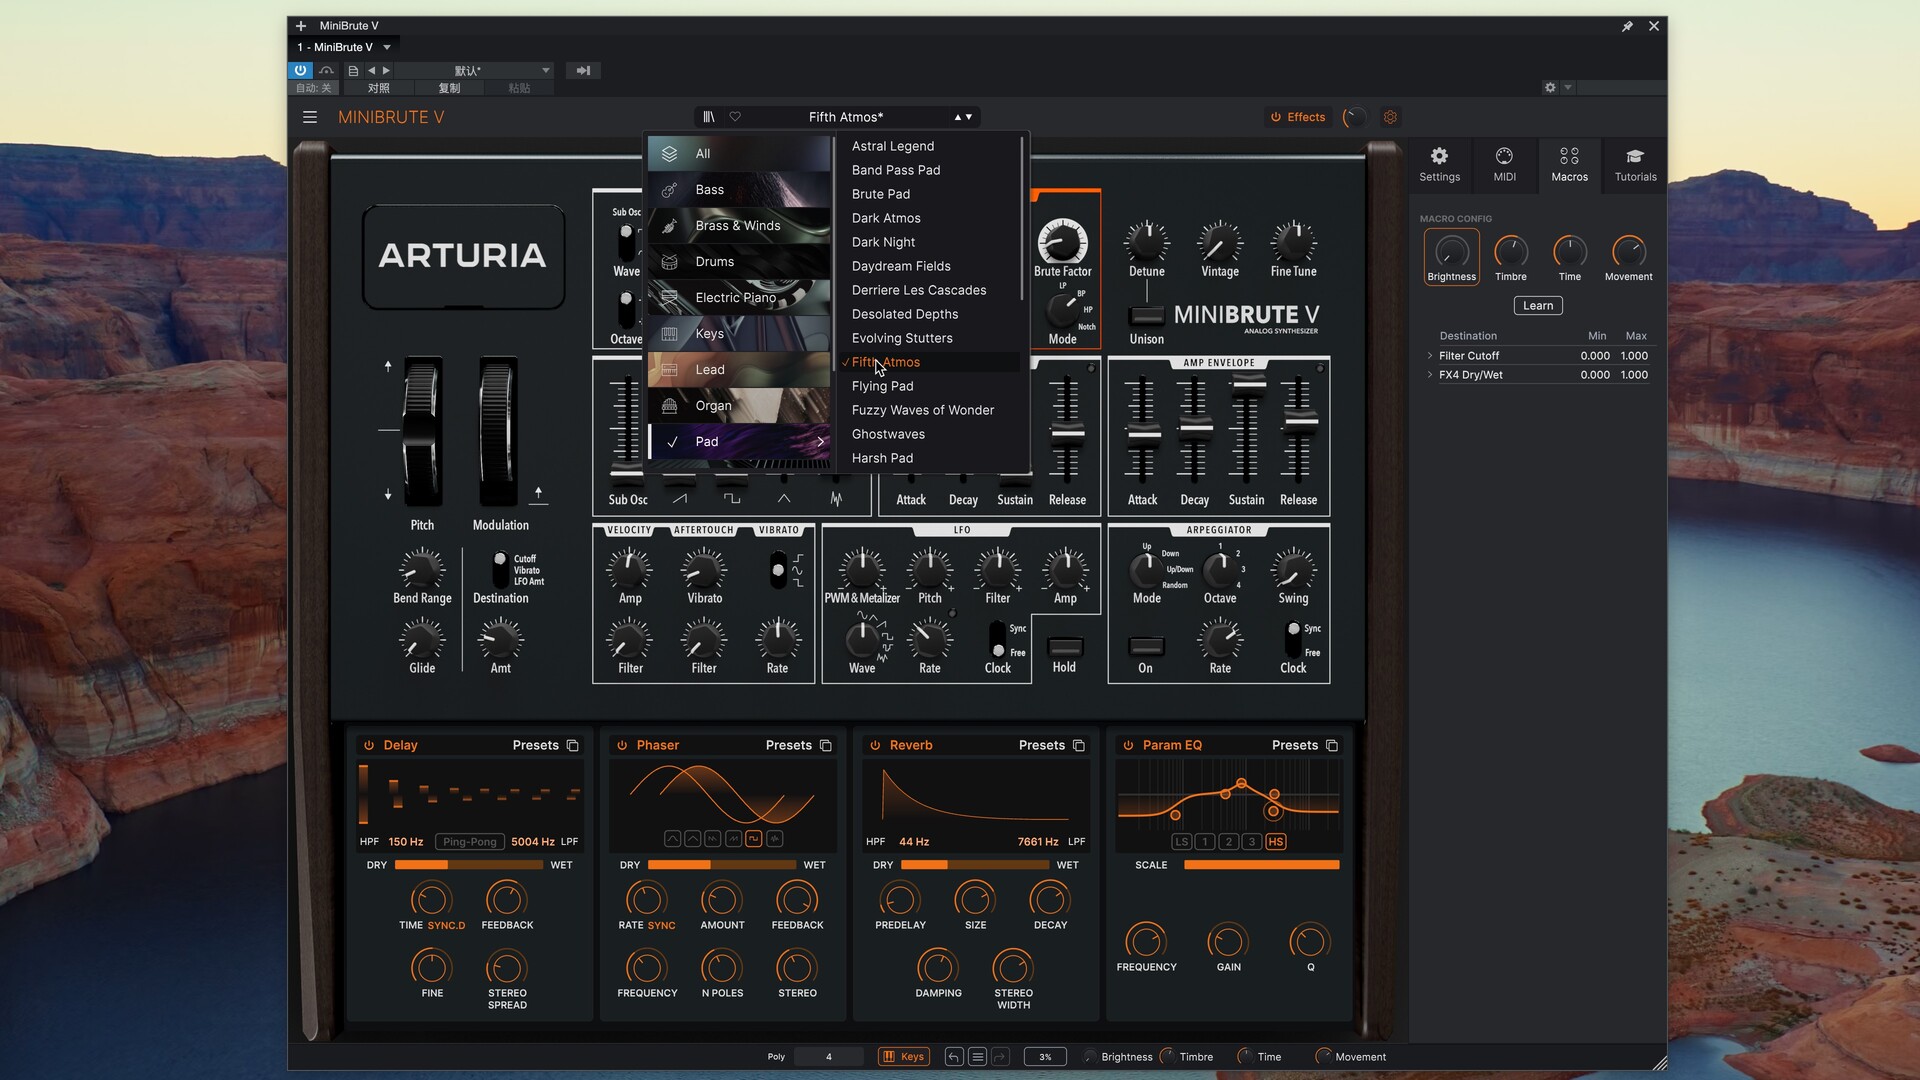This screenshot has width=1920, height=1080.
Task: Open Reverb Presets menu
Action: pos(1041,745)
